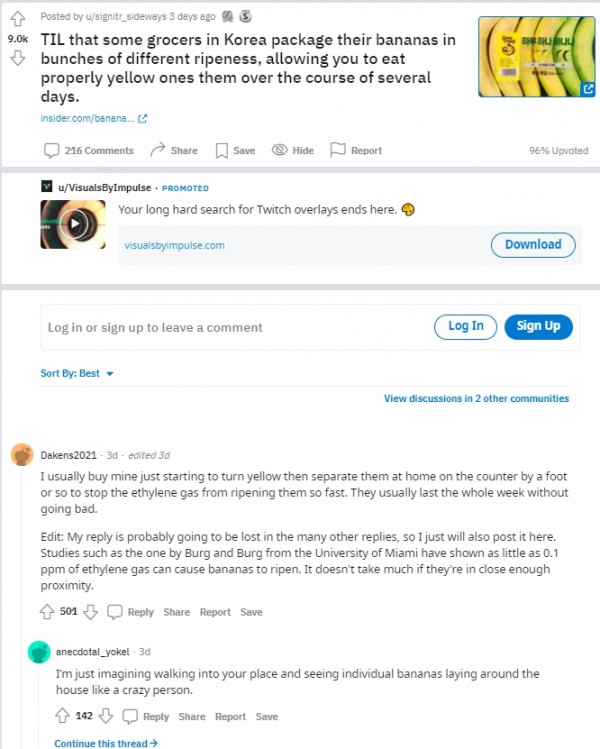Image resolution: width=600 pixels, height=749 pixels.
Task: Play the VisualsByImpulse ad video
Action: pyautogui.click(x=75, y=224)
